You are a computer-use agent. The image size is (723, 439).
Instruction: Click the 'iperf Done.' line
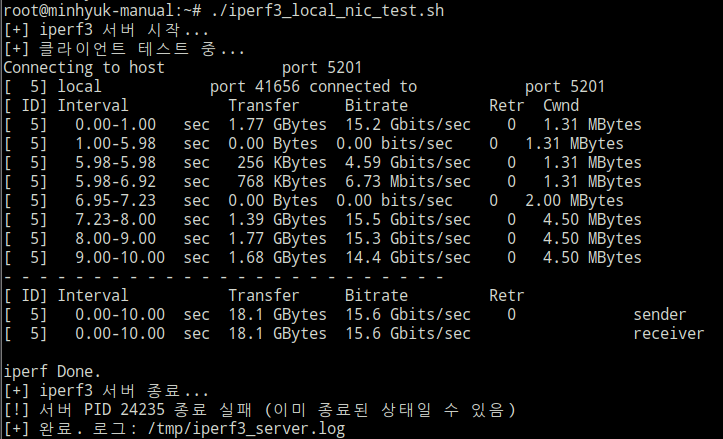pos(52,371)
